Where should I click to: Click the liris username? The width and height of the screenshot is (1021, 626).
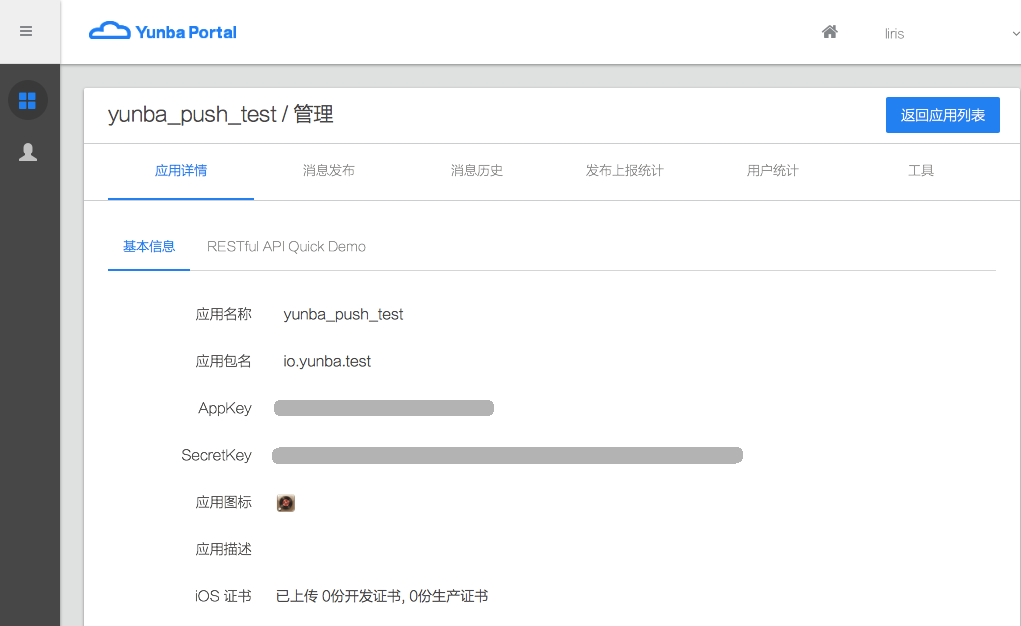894,34
